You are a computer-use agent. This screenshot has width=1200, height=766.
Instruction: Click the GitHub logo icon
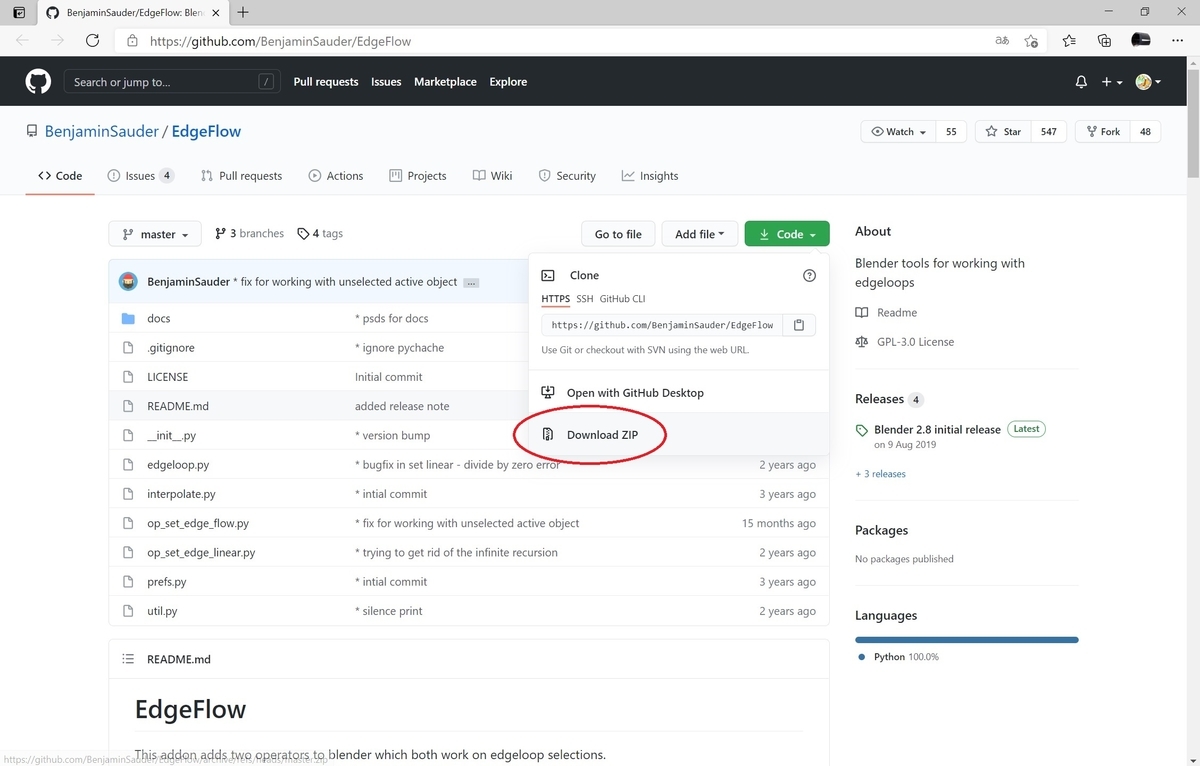pos(38,82)
